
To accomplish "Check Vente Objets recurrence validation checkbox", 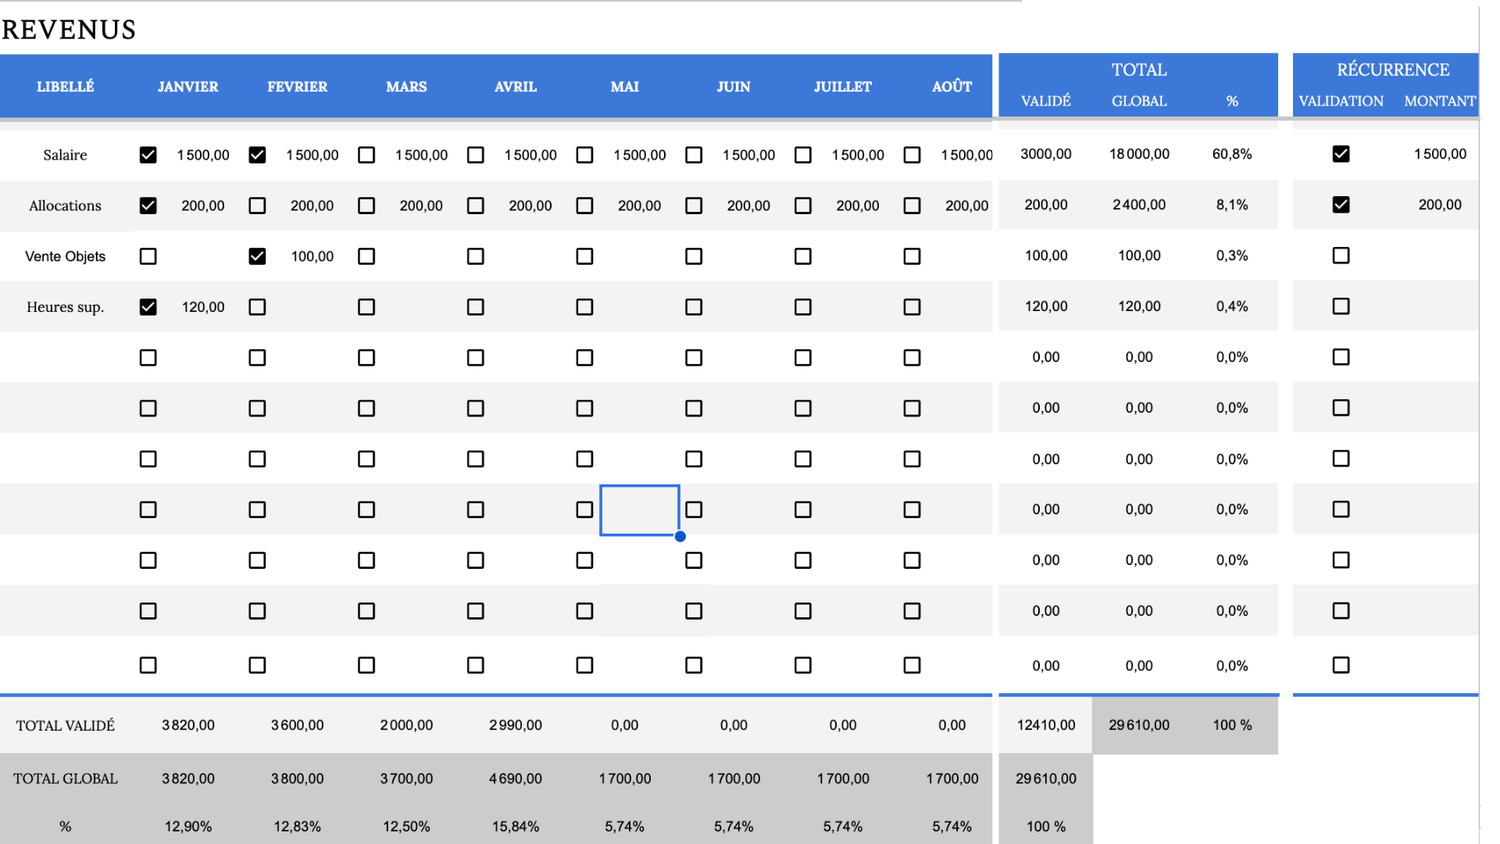I will click(1341, 255).
